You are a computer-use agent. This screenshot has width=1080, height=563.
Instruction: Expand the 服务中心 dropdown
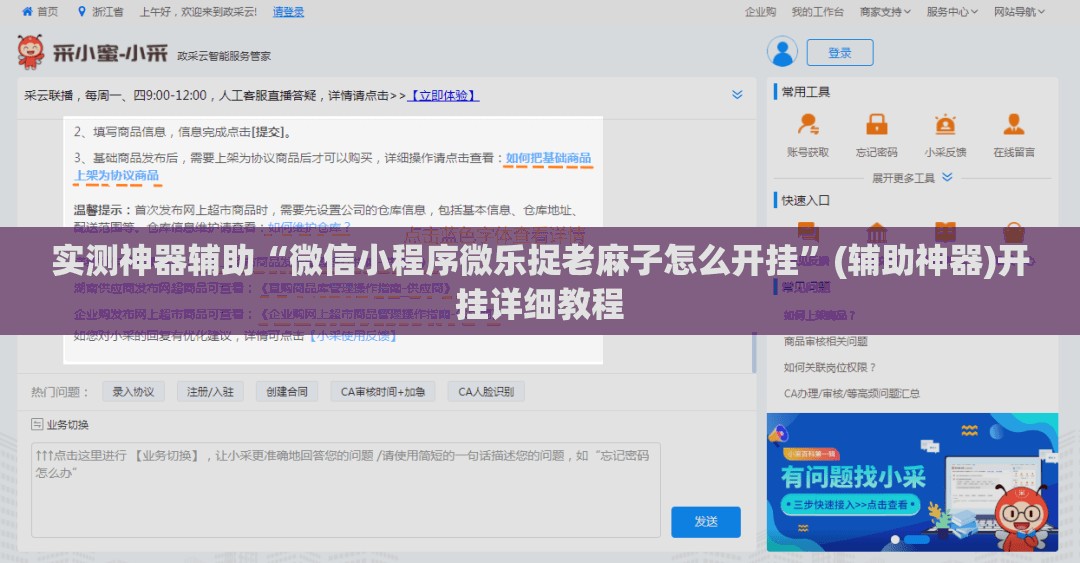952,12
